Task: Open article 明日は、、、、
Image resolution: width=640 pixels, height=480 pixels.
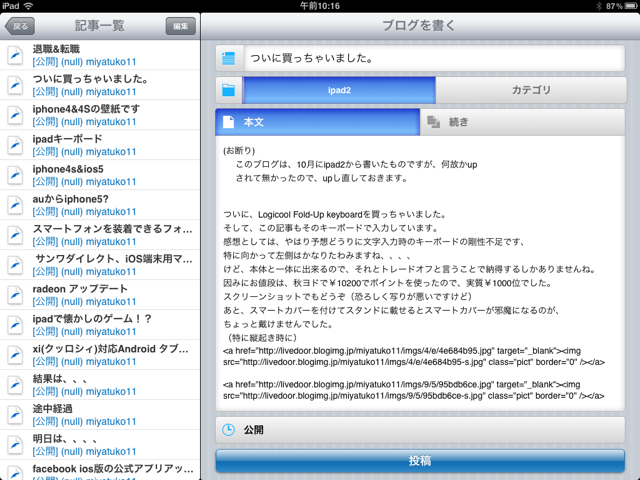Action: [x=100, y=445]
